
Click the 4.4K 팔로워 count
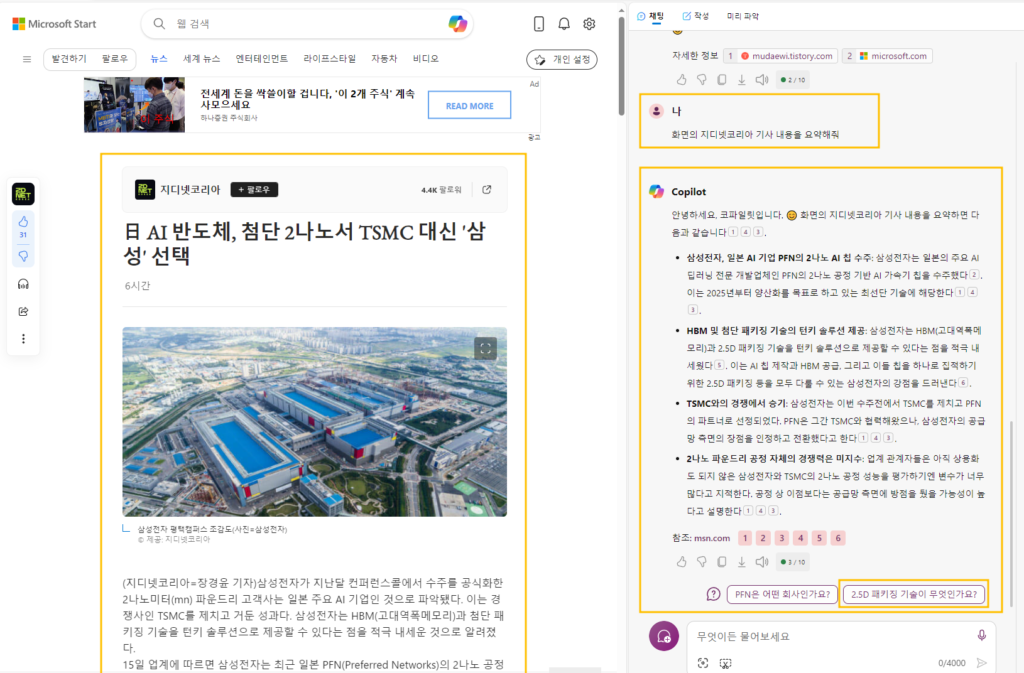(x=441, y=190)
